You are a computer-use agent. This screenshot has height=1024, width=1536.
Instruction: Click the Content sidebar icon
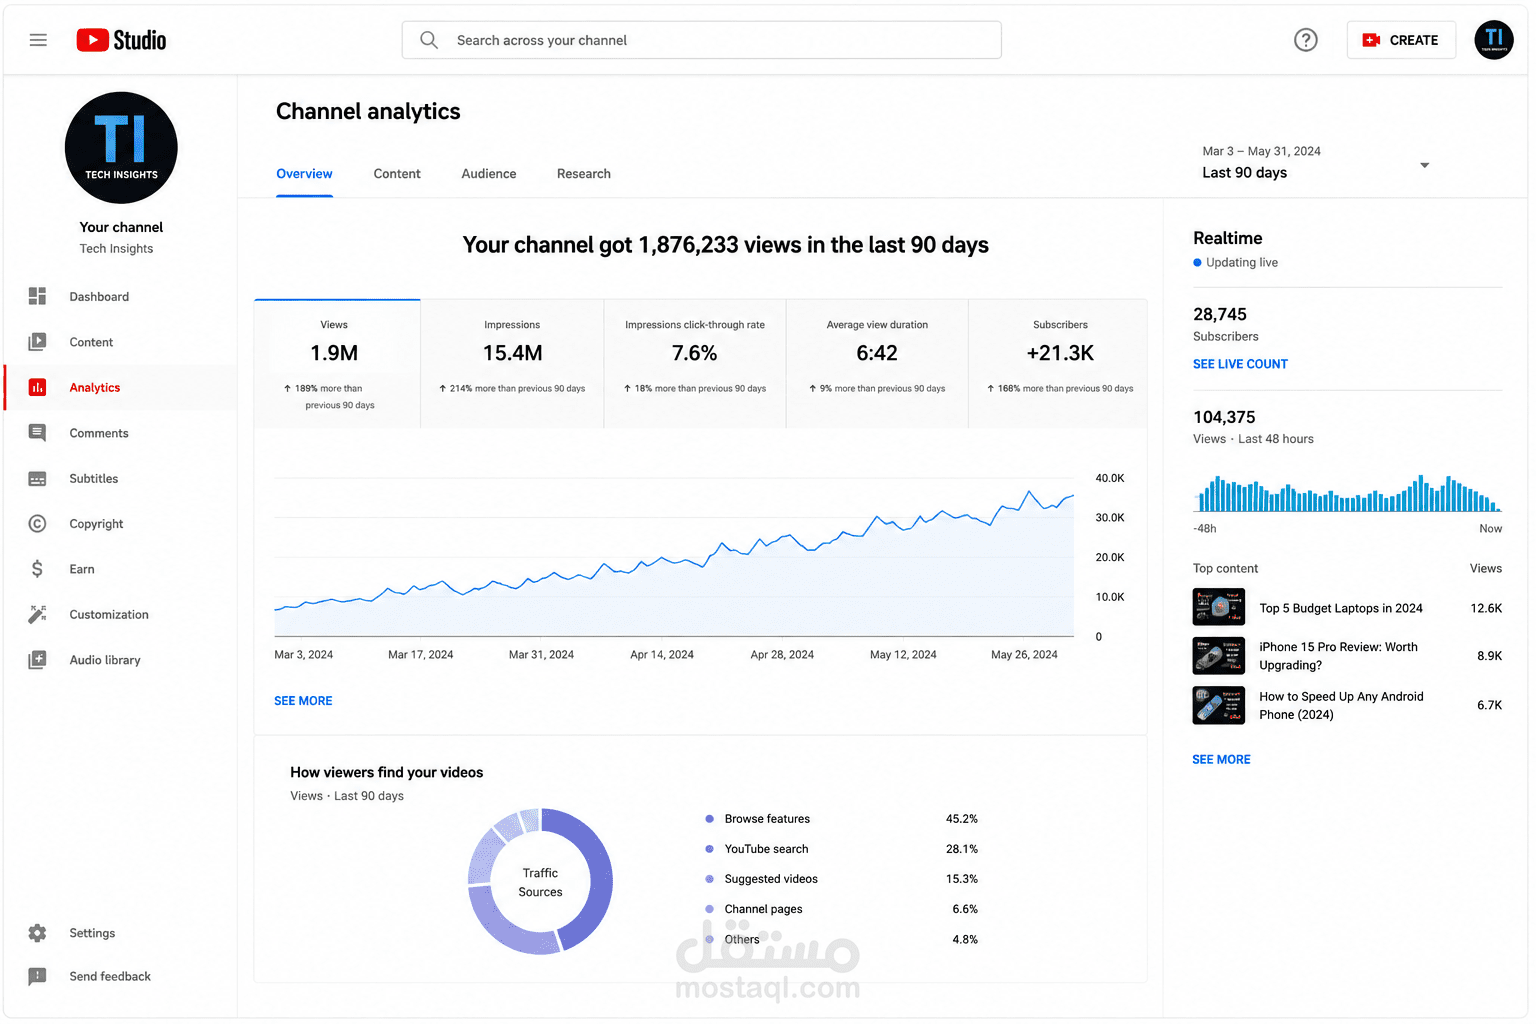[37, 342]
